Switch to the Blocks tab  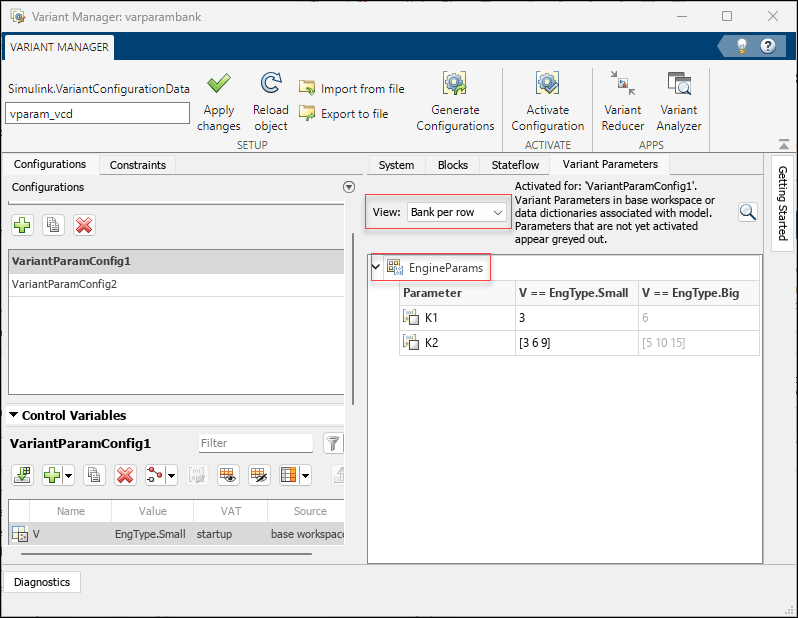[x=452, y=165]
